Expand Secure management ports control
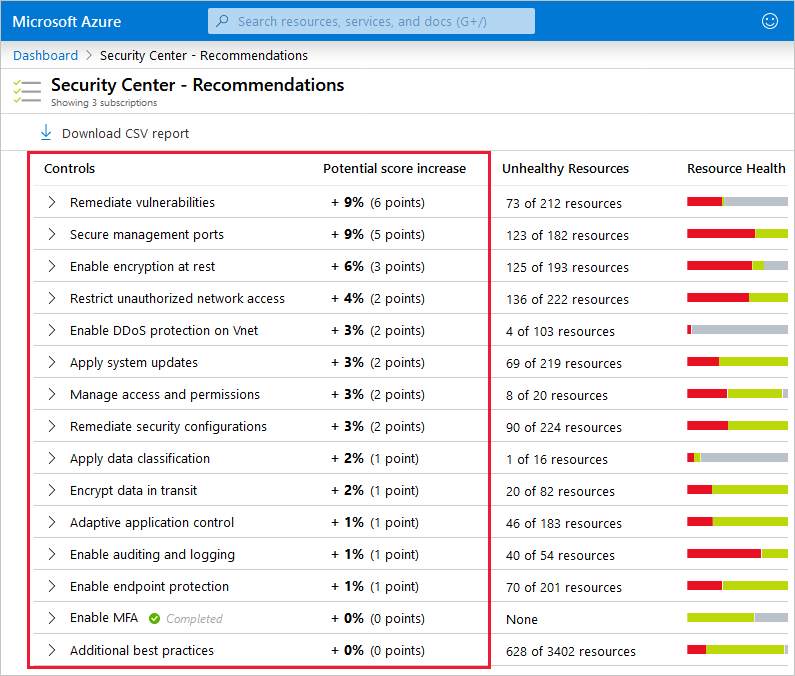The image size is (795, 676). point(51,234)
